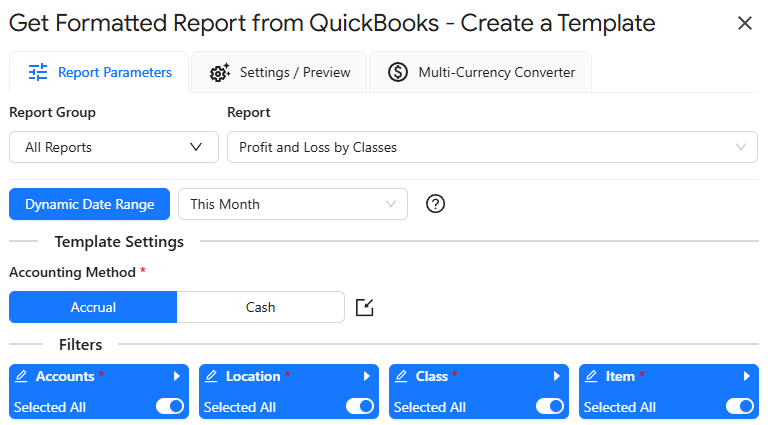Toggle Accounts Selected All switch
This screenshot has height=425, width=768.
pyautogui.click(x=170, y=406)
